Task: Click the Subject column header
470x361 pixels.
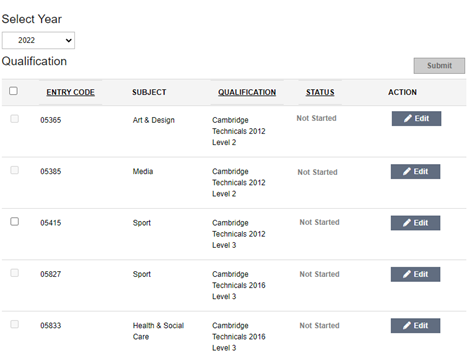Action: (149, 92)
